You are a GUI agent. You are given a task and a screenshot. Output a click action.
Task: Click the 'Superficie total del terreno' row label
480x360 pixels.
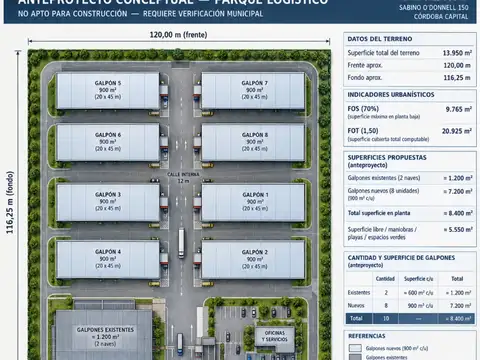pos(383,53)
